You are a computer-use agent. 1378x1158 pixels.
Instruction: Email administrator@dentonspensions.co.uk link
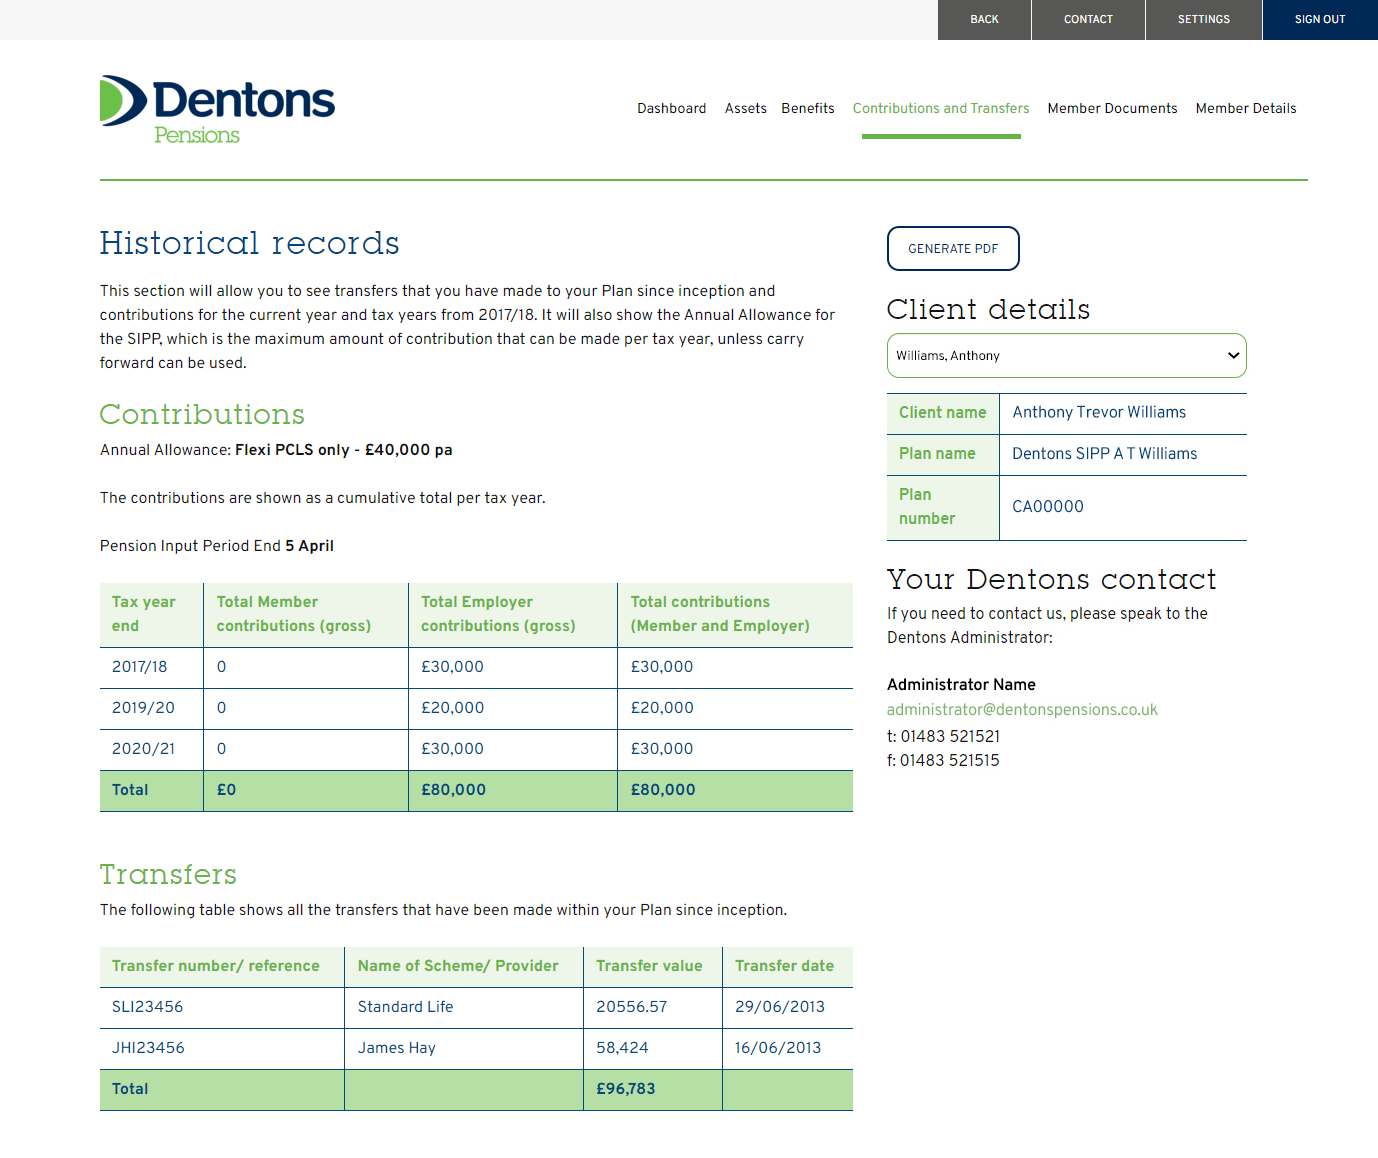(x=1022, y=709)
